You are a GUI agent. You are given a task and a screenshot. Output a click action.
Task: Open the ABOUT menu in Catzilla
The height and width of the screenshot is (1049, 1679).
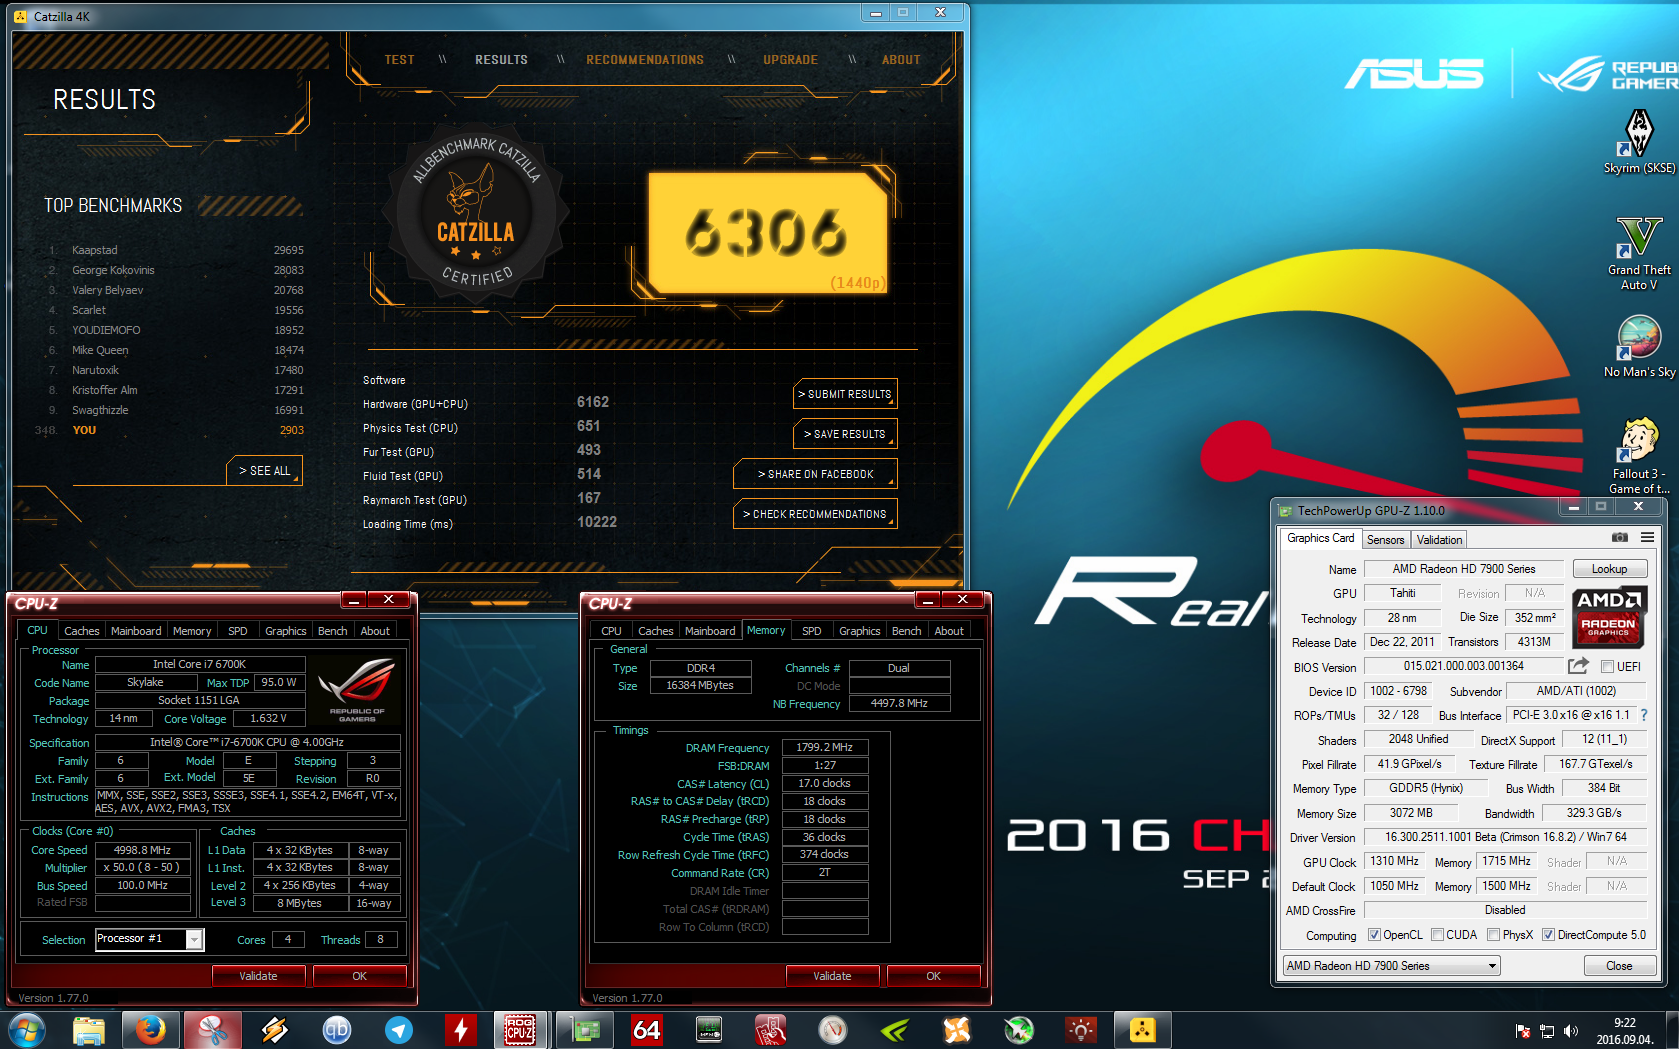901,60
